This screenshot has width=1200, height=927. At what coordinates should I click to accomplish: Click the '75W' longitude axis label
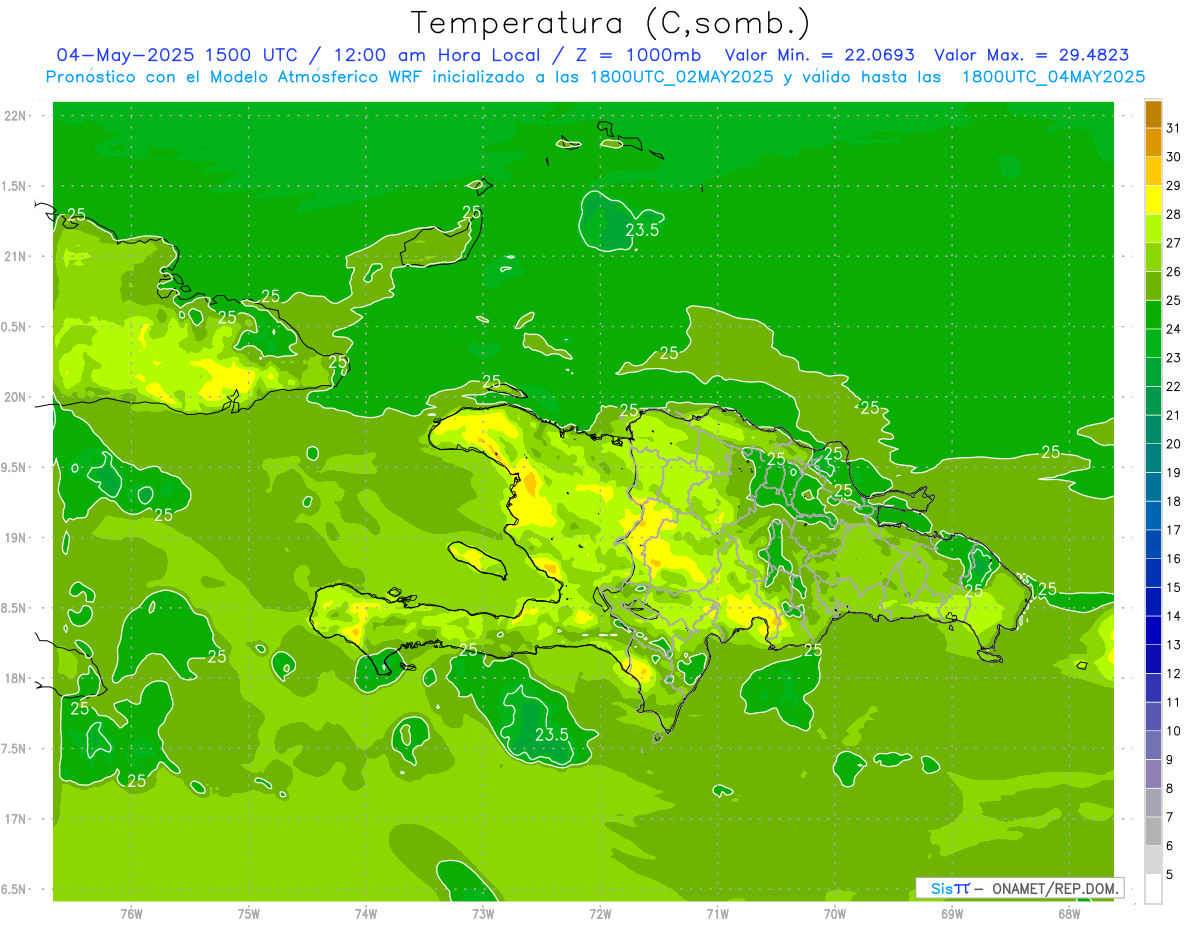249,914
